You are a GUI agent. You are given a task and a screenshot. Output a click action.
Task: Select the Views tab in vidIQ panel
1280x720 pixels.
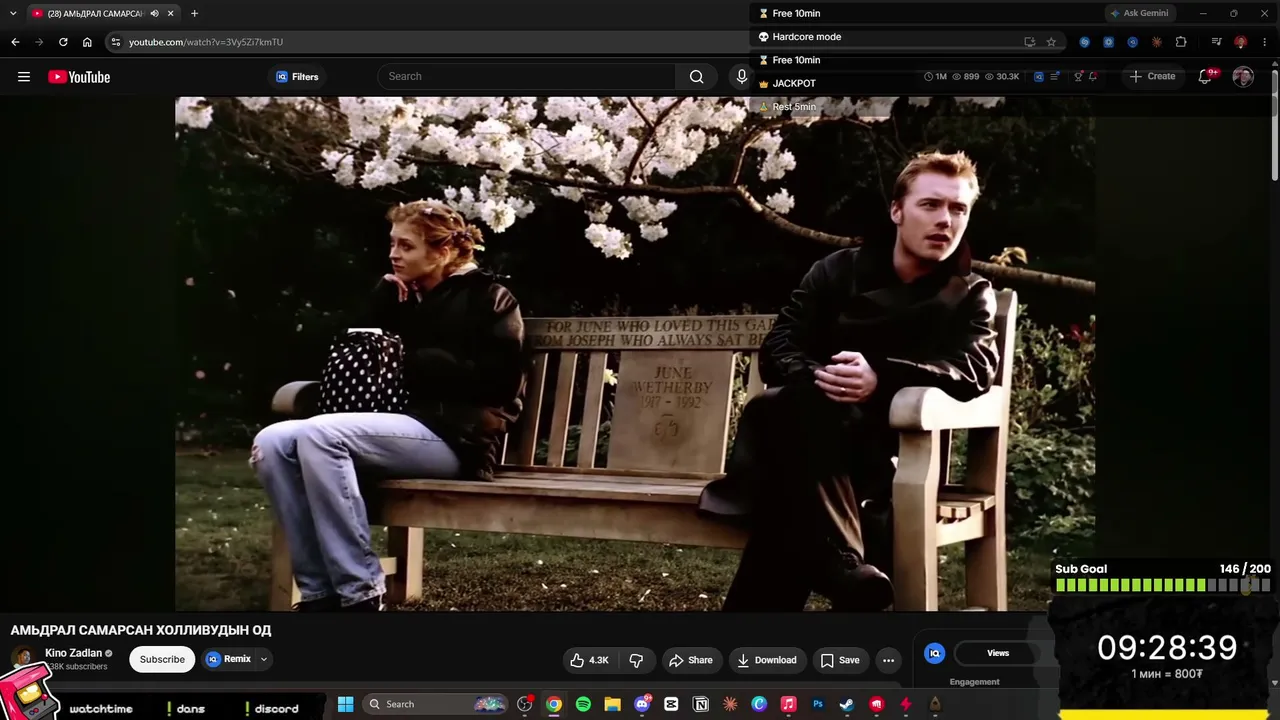point(998,653)
